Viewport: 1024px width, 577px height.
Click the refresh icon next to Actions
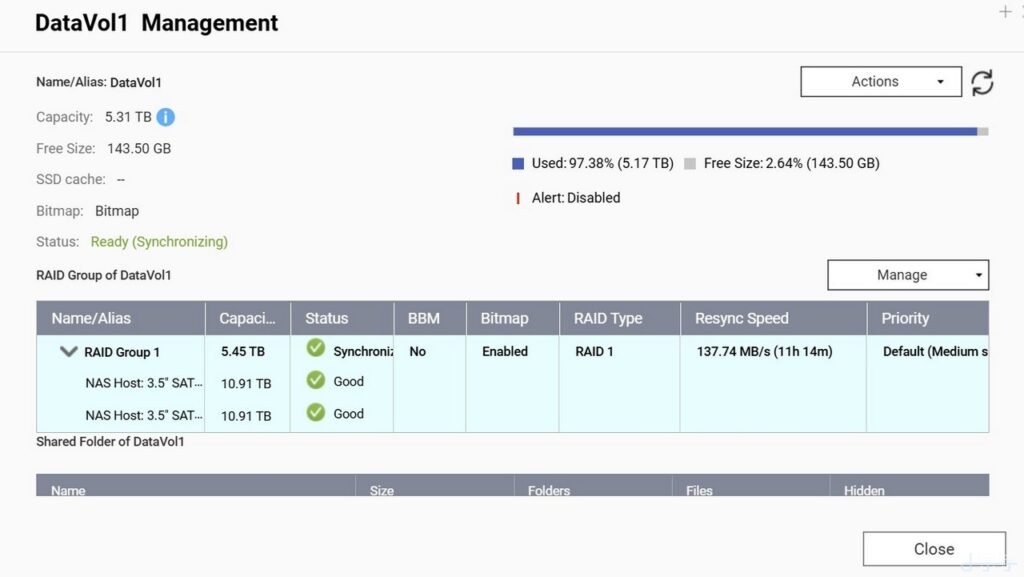pyautogui.click(x=982, y=82)
